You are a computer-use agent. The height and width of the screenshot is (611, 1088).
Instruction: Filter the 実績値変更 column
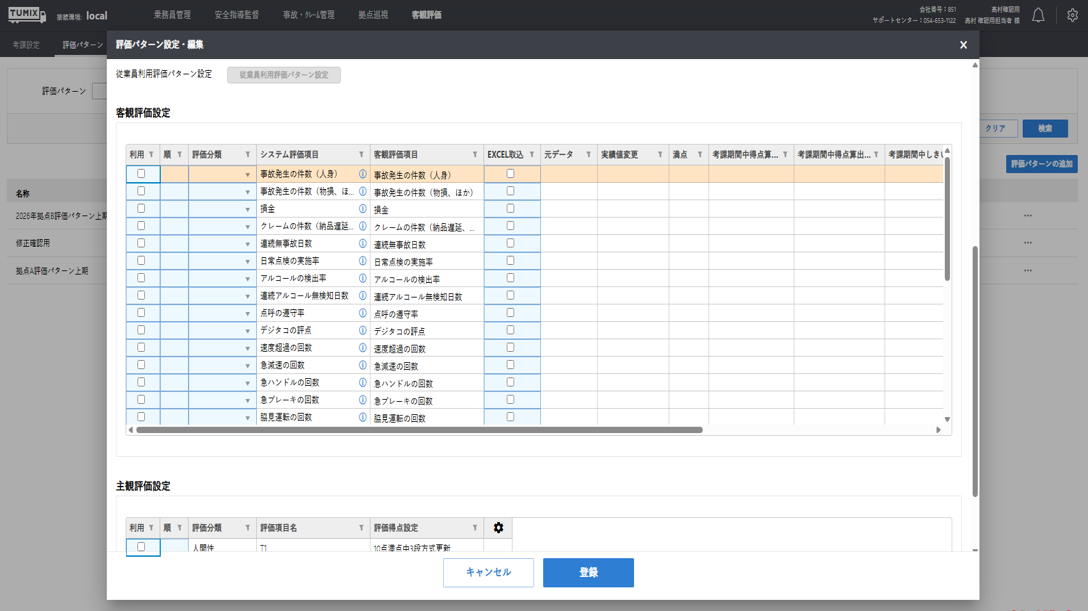[x=660, y=155]
